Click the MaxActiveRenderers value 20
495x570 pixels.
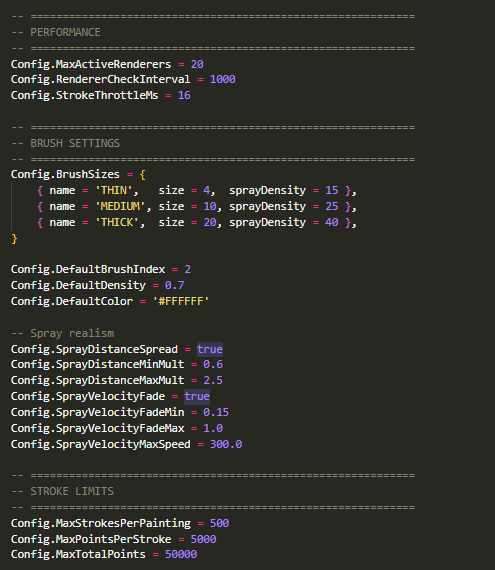point(197,64)
